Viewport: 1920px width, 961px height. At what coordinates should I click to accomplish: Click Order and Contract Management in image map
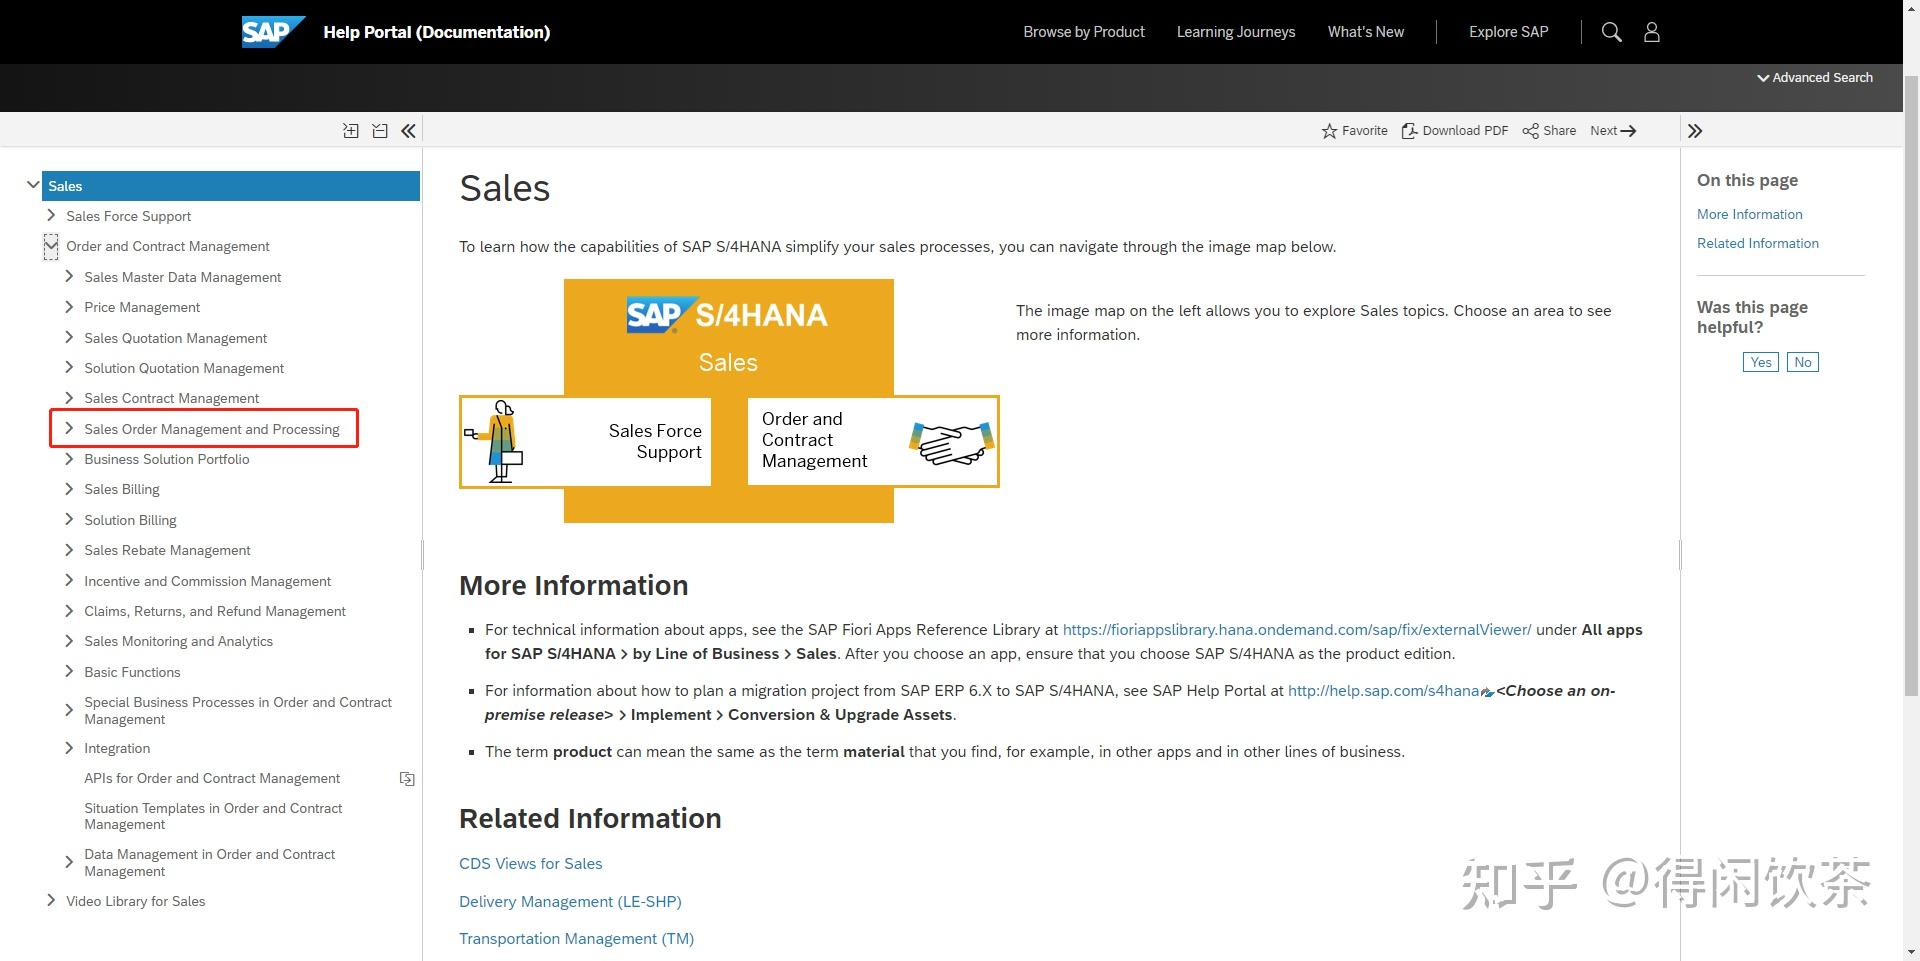click(x=872, y=440)
